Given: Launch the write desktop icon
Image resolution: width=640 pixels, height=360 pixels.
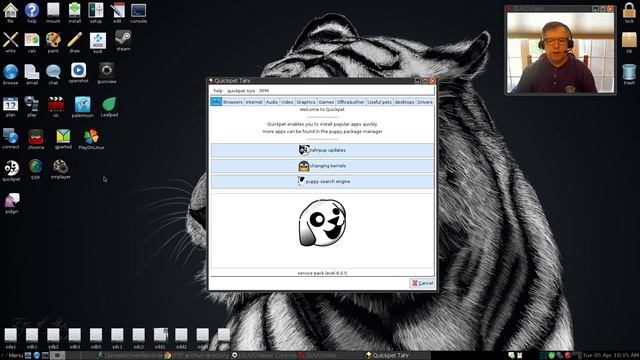Looking at the screenshot, I should pyautogui.click(x=10, y=42).
